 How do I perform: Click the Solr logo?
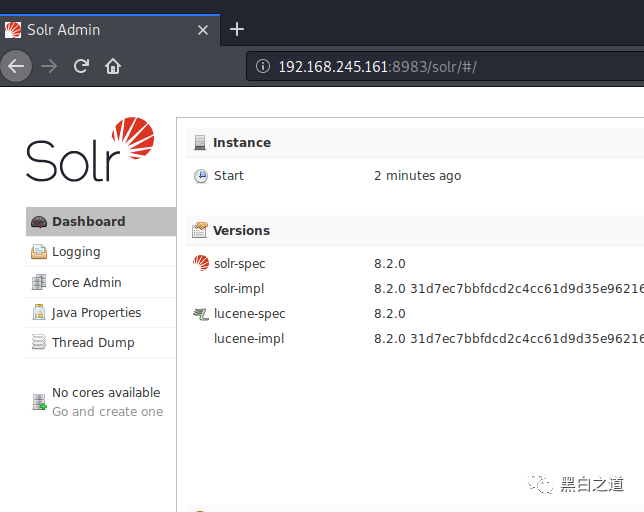[x=90, y=149]
